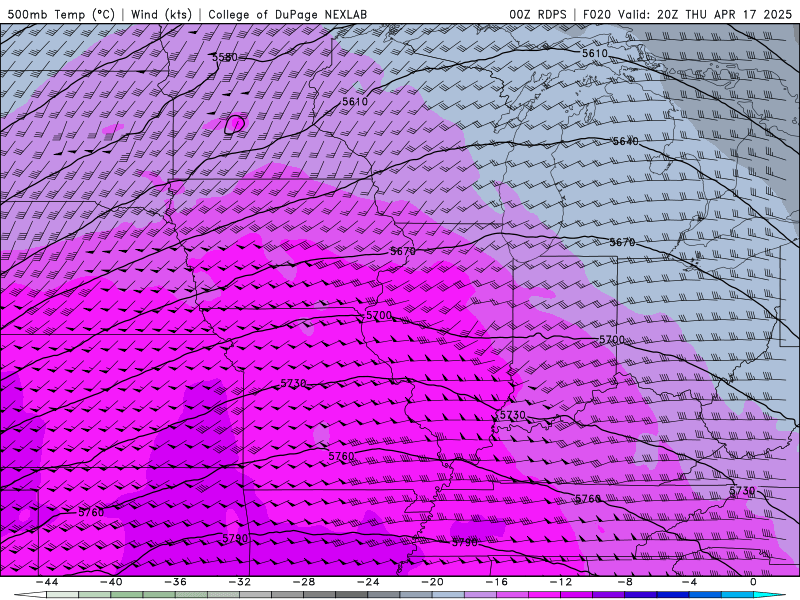The width and height of the screenshot is (800, 600).
Task: Select the -40 legend value
Action: click(x=111, y=582)
